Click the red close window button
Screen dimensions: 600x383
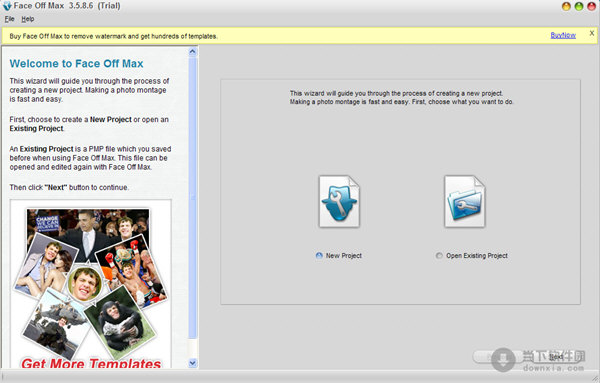pyautogui.click(x=591, y=6)
